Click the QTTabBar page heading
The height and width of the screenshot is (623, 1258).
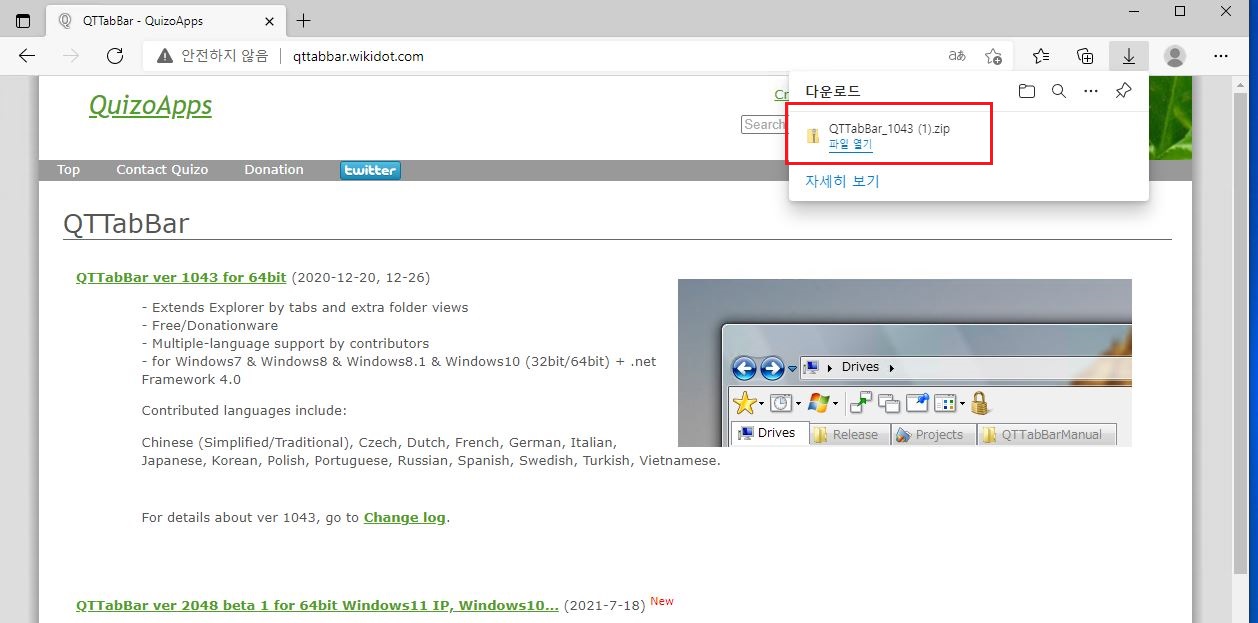[x=126, y=223]
